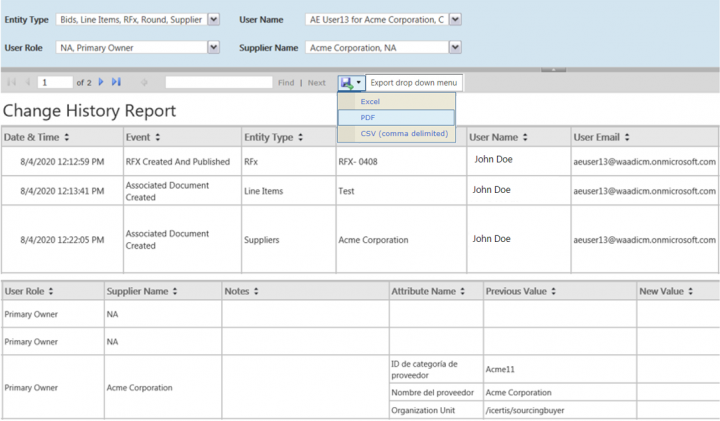Click the back to parent report arrow
The image size is (720, 421).
145,82
